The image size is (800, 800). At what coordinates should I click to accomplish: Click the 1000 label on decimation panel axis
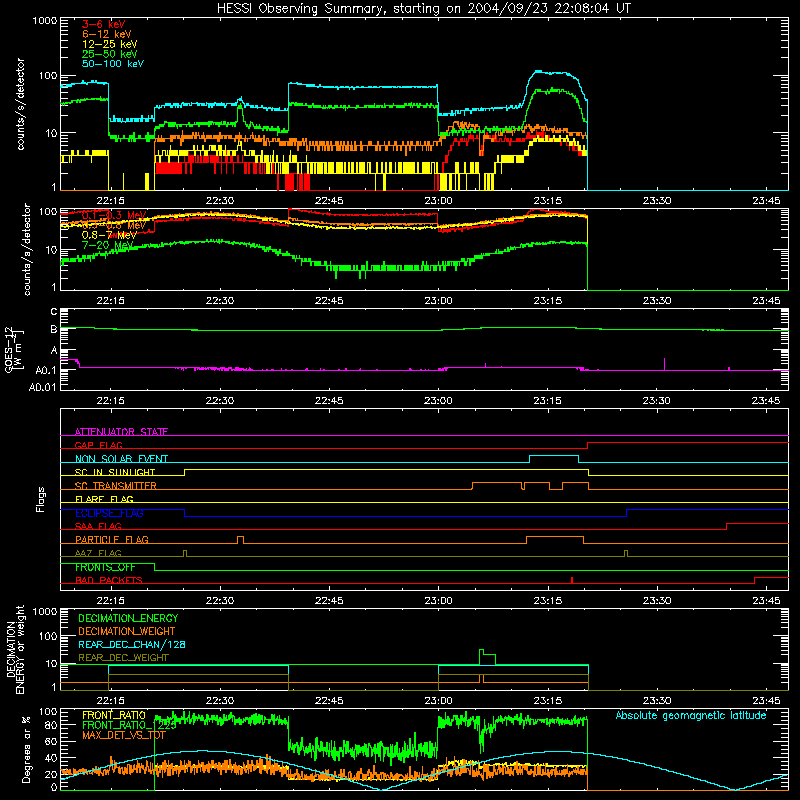click(x=44, y=612)
